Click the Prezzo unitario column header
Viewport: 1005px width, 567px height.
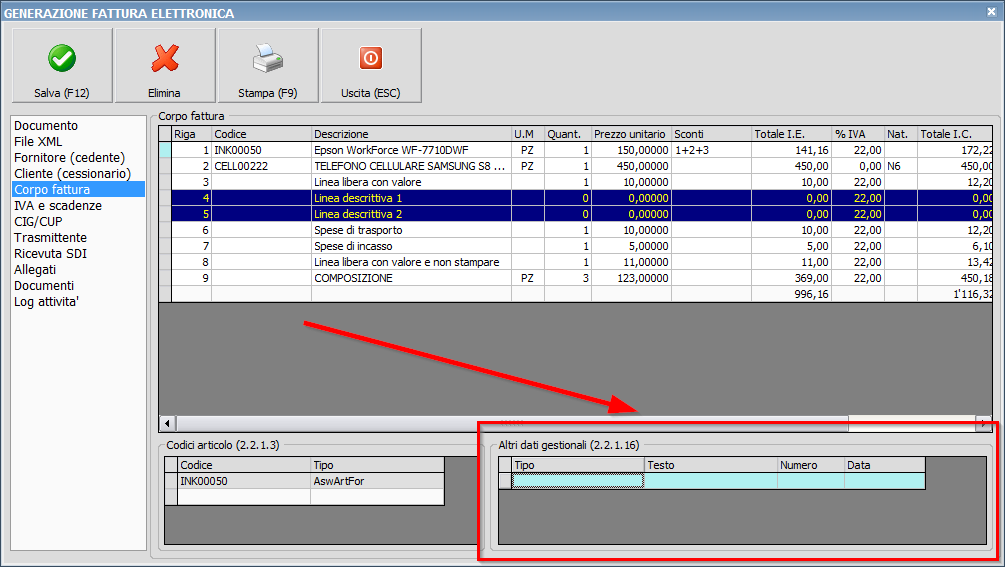tap(630, 134)
